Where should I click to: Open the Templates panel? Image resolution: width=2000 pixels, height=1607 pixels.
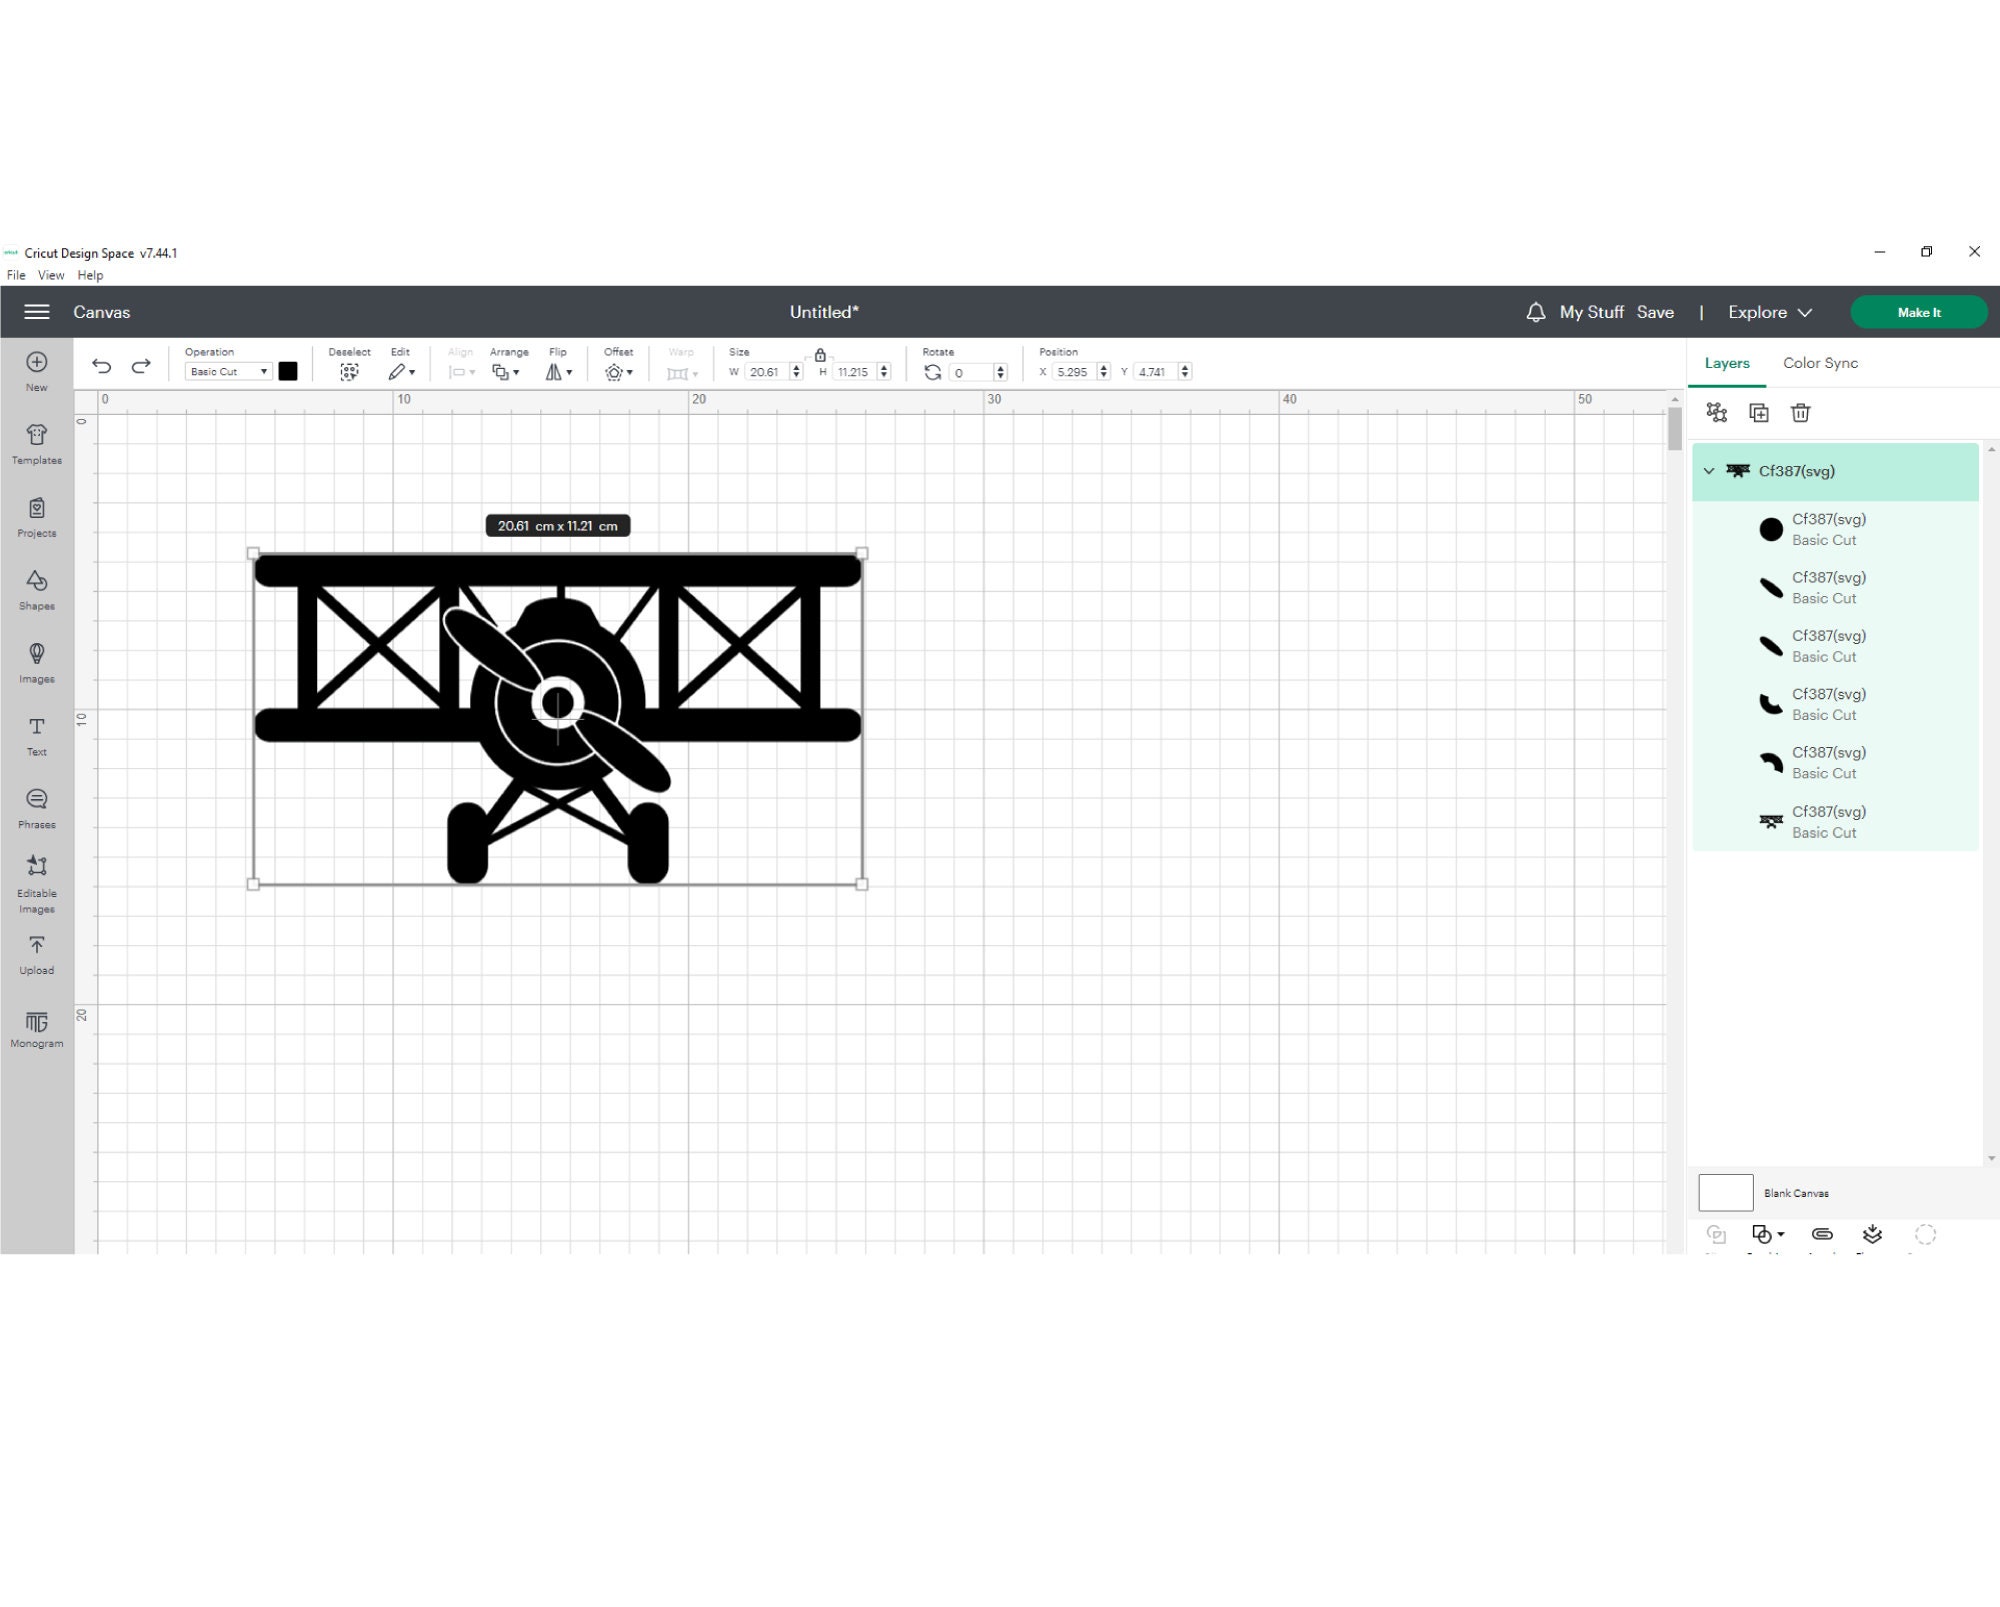coord(36,443)
